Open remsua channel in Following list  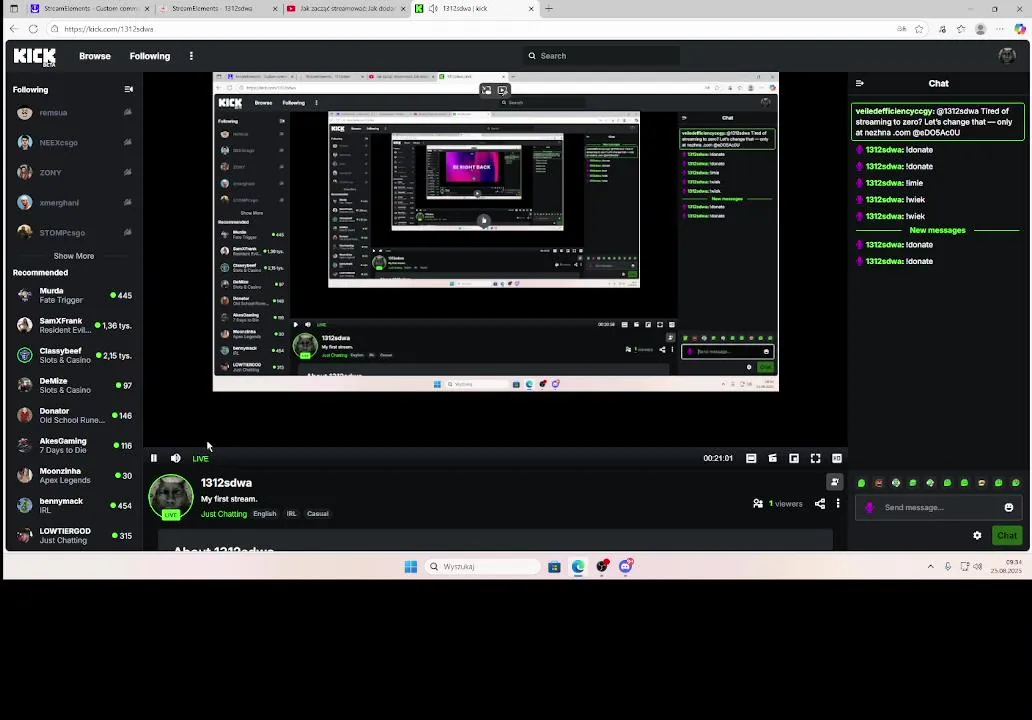[72, 113]
